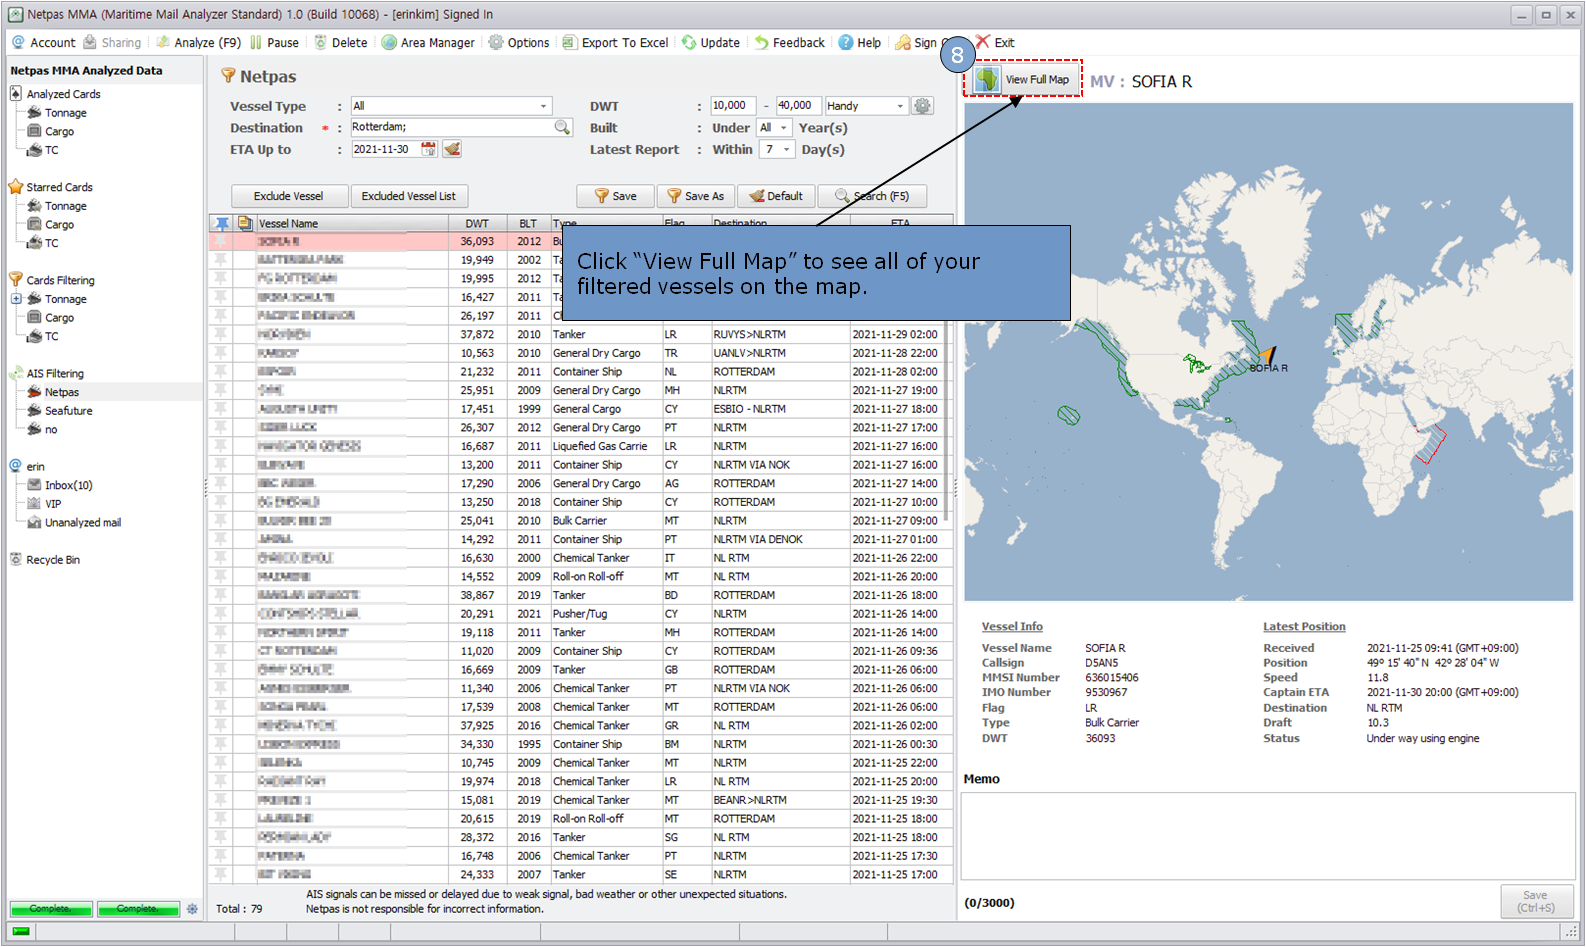Click the Save filter button
The width and height of the screenshot is (1586, 947).
tap(615, 196)
